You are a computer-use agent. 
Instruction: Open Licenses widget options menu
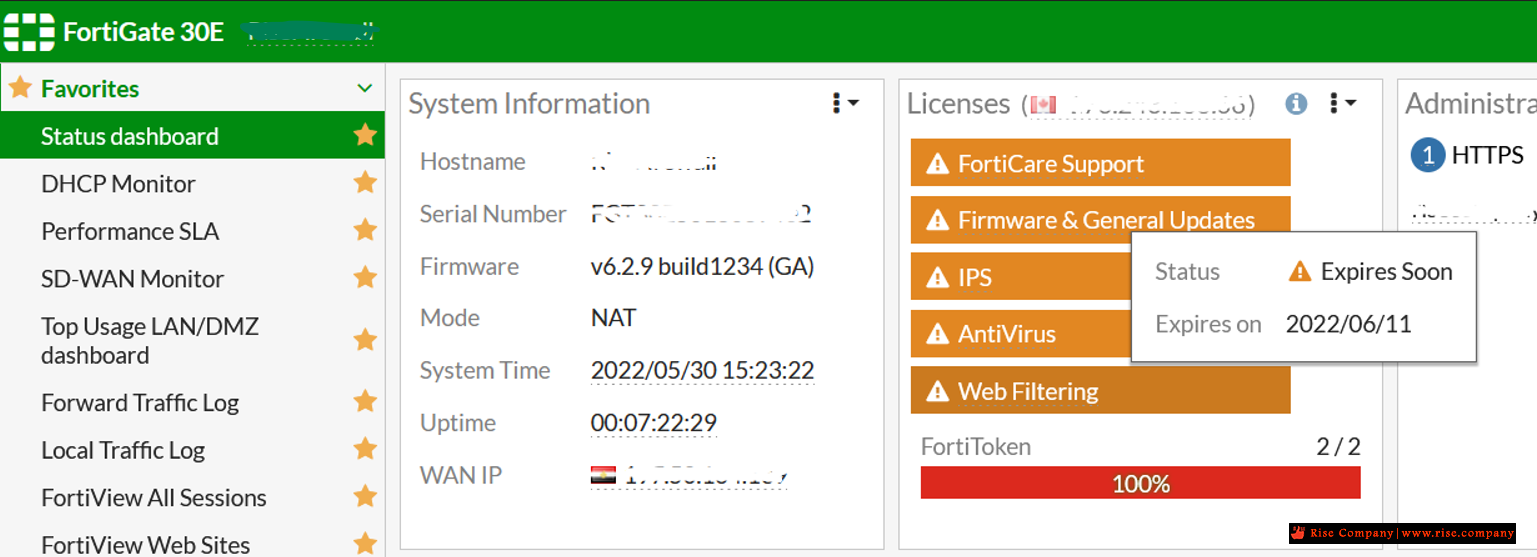pyautogui.click(x=1342, y=103)
